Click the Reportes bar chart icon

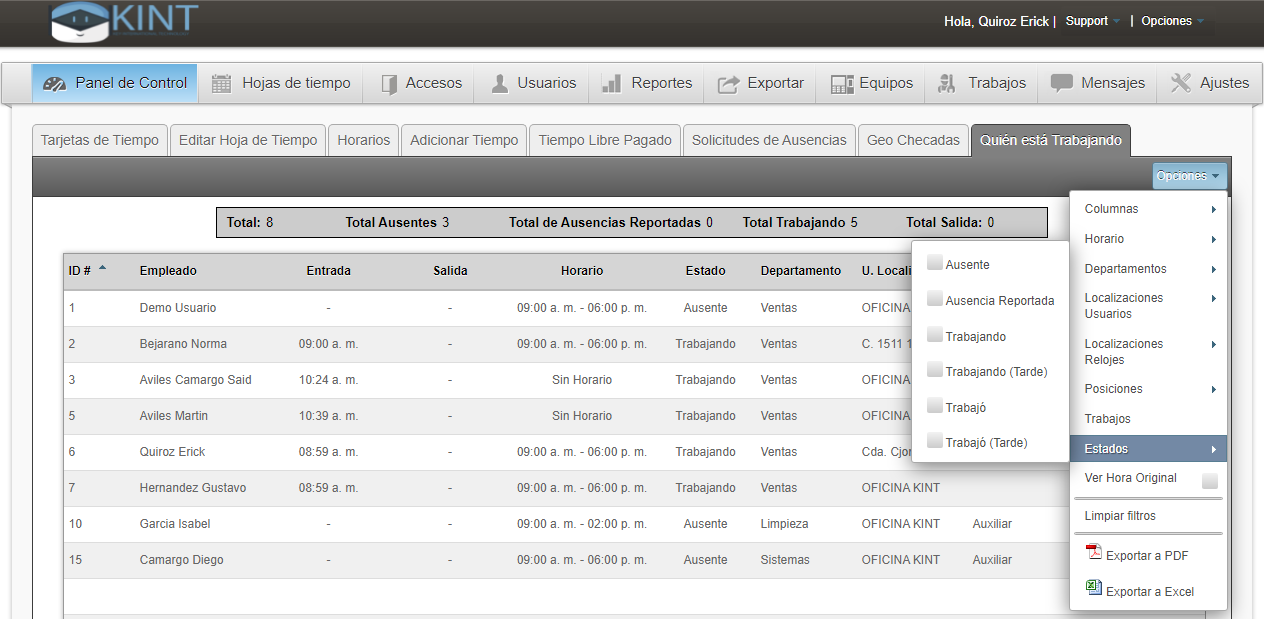pyautogui.click(x=612, y=84)
